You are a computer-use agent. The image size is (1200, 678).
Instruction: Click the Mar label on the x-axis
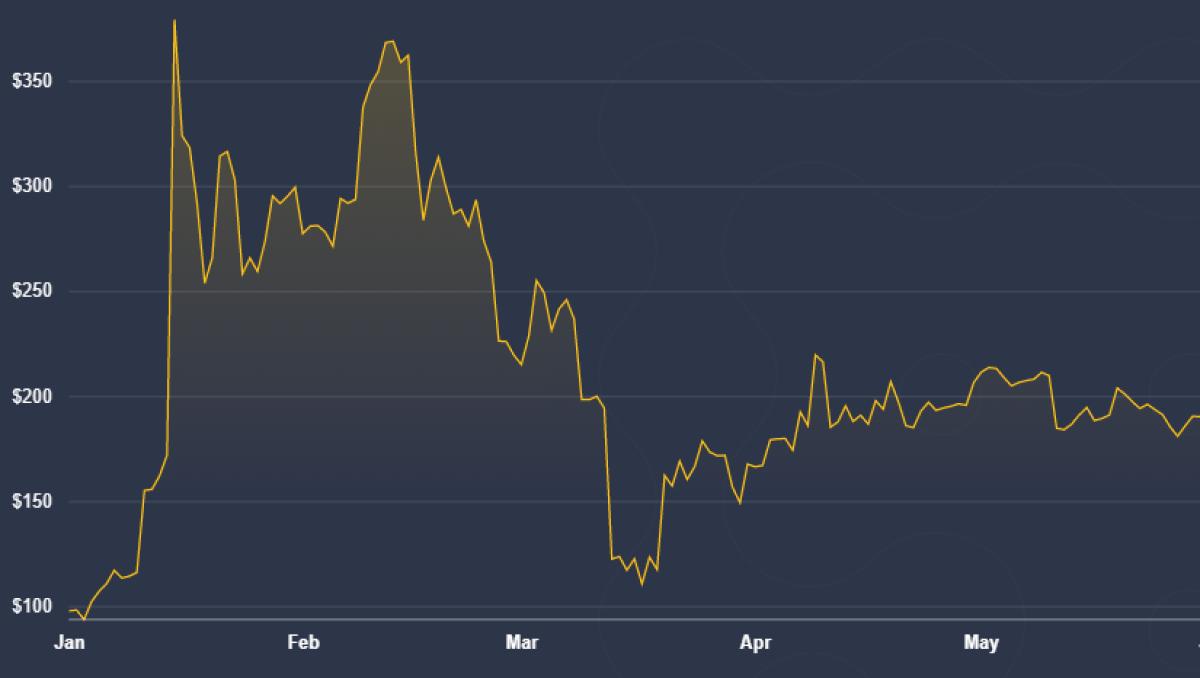tap(523, 643)
